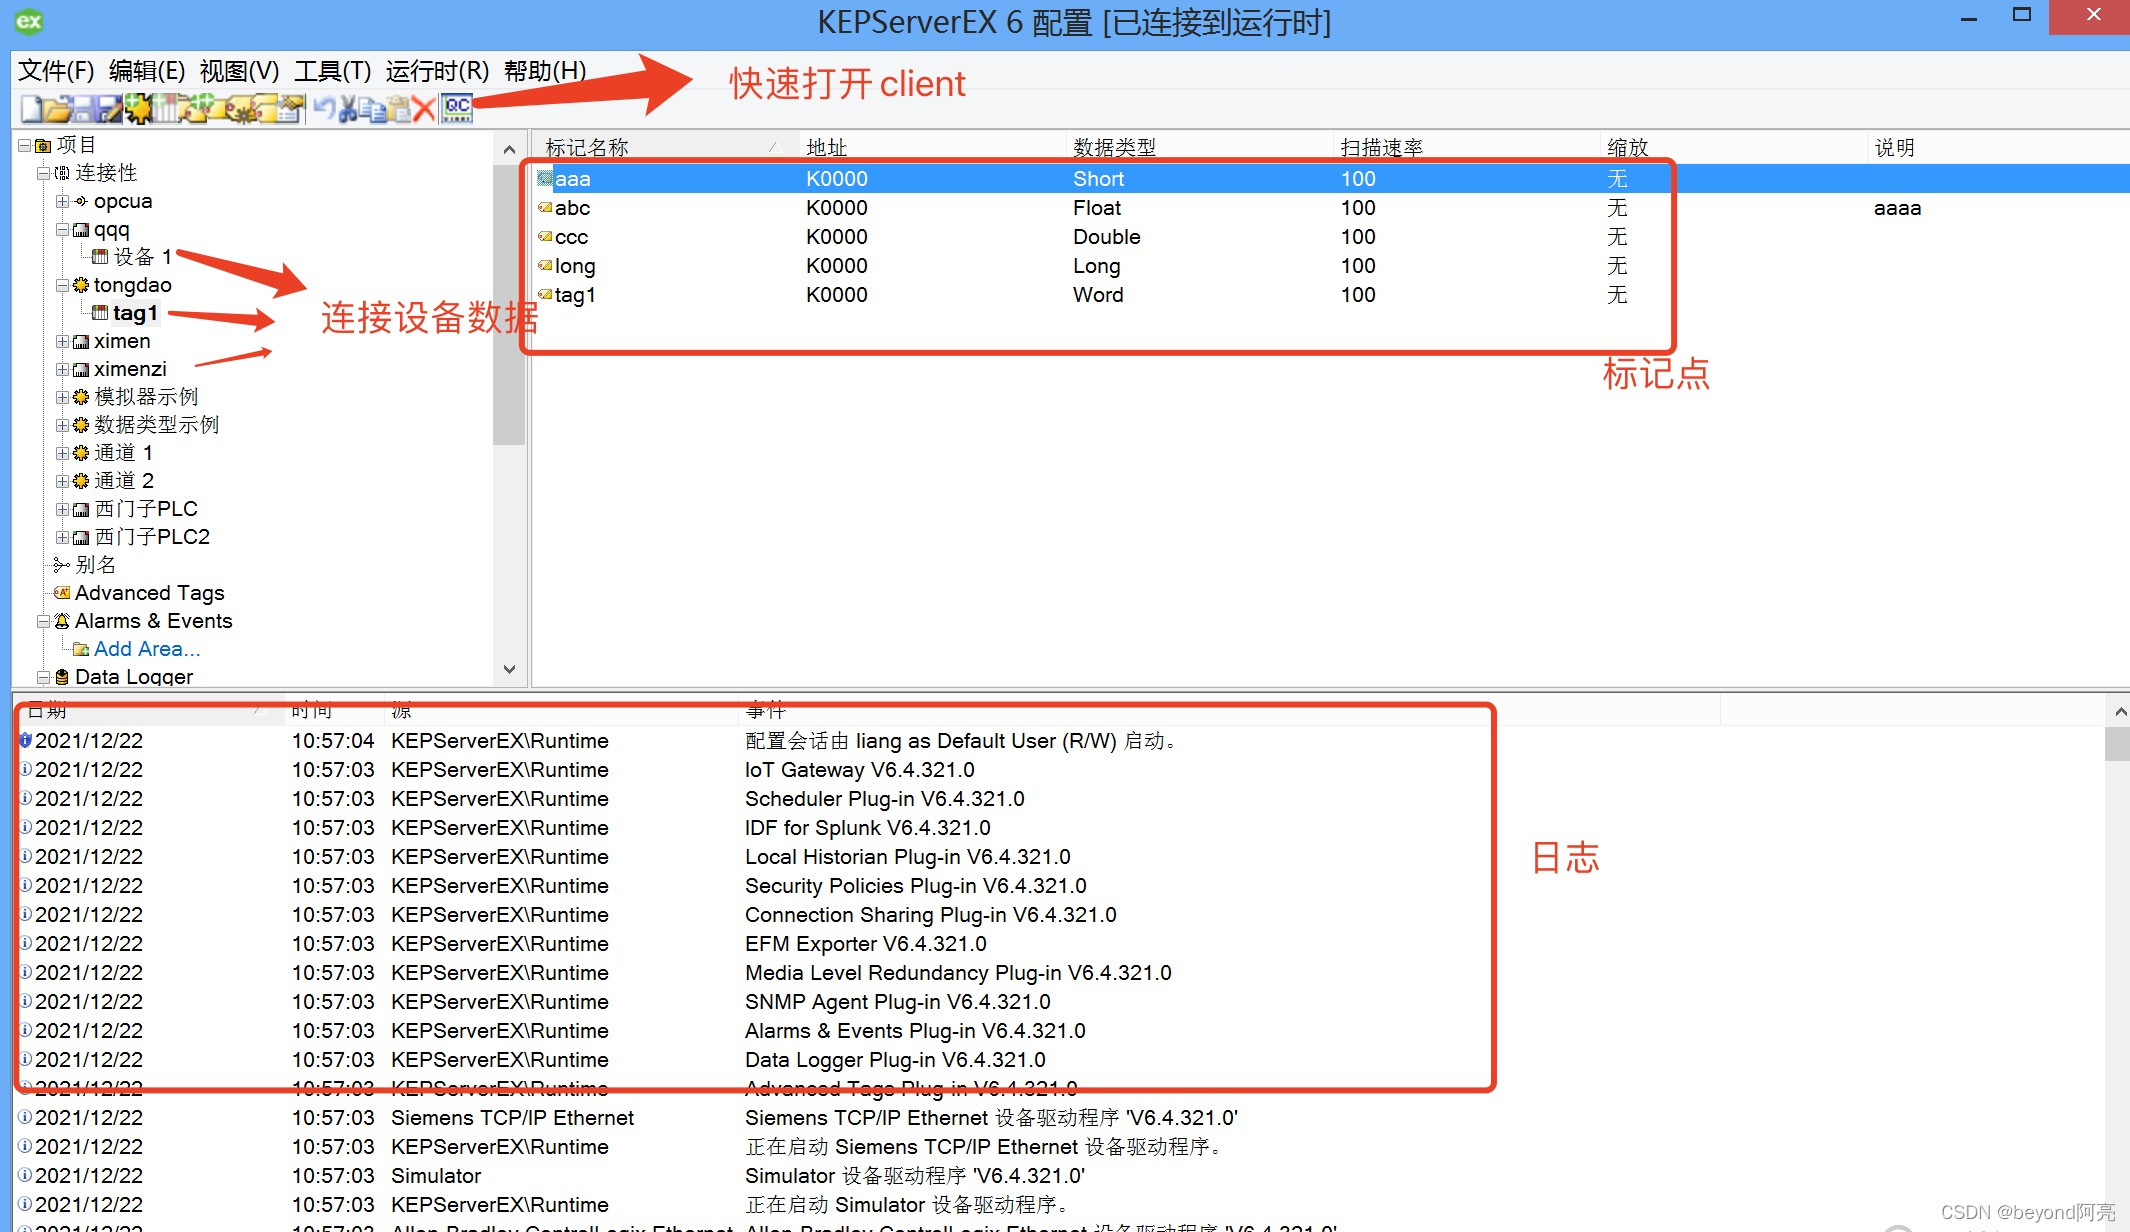2130x1232 pixels.
Task: Select the tag1 row of type Word
Action: click(1330, 295)
